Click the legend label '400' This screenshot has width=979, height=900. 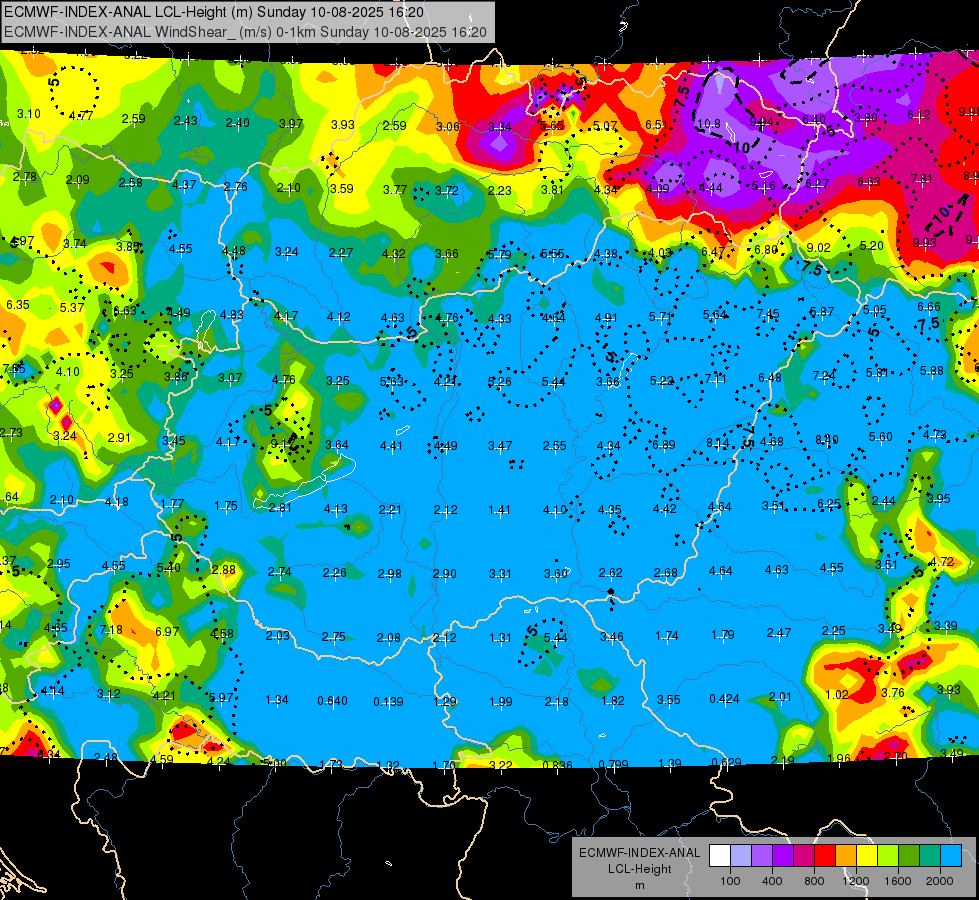coord(772,881)
